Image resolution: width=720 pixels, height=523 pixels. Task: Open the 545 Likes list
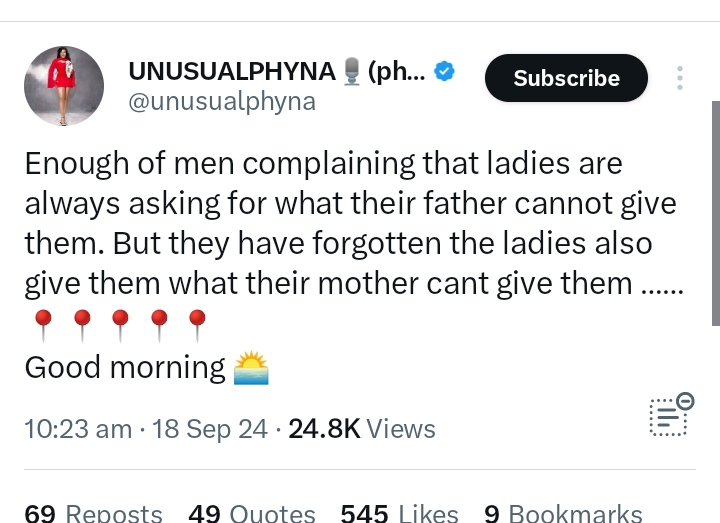399,513
